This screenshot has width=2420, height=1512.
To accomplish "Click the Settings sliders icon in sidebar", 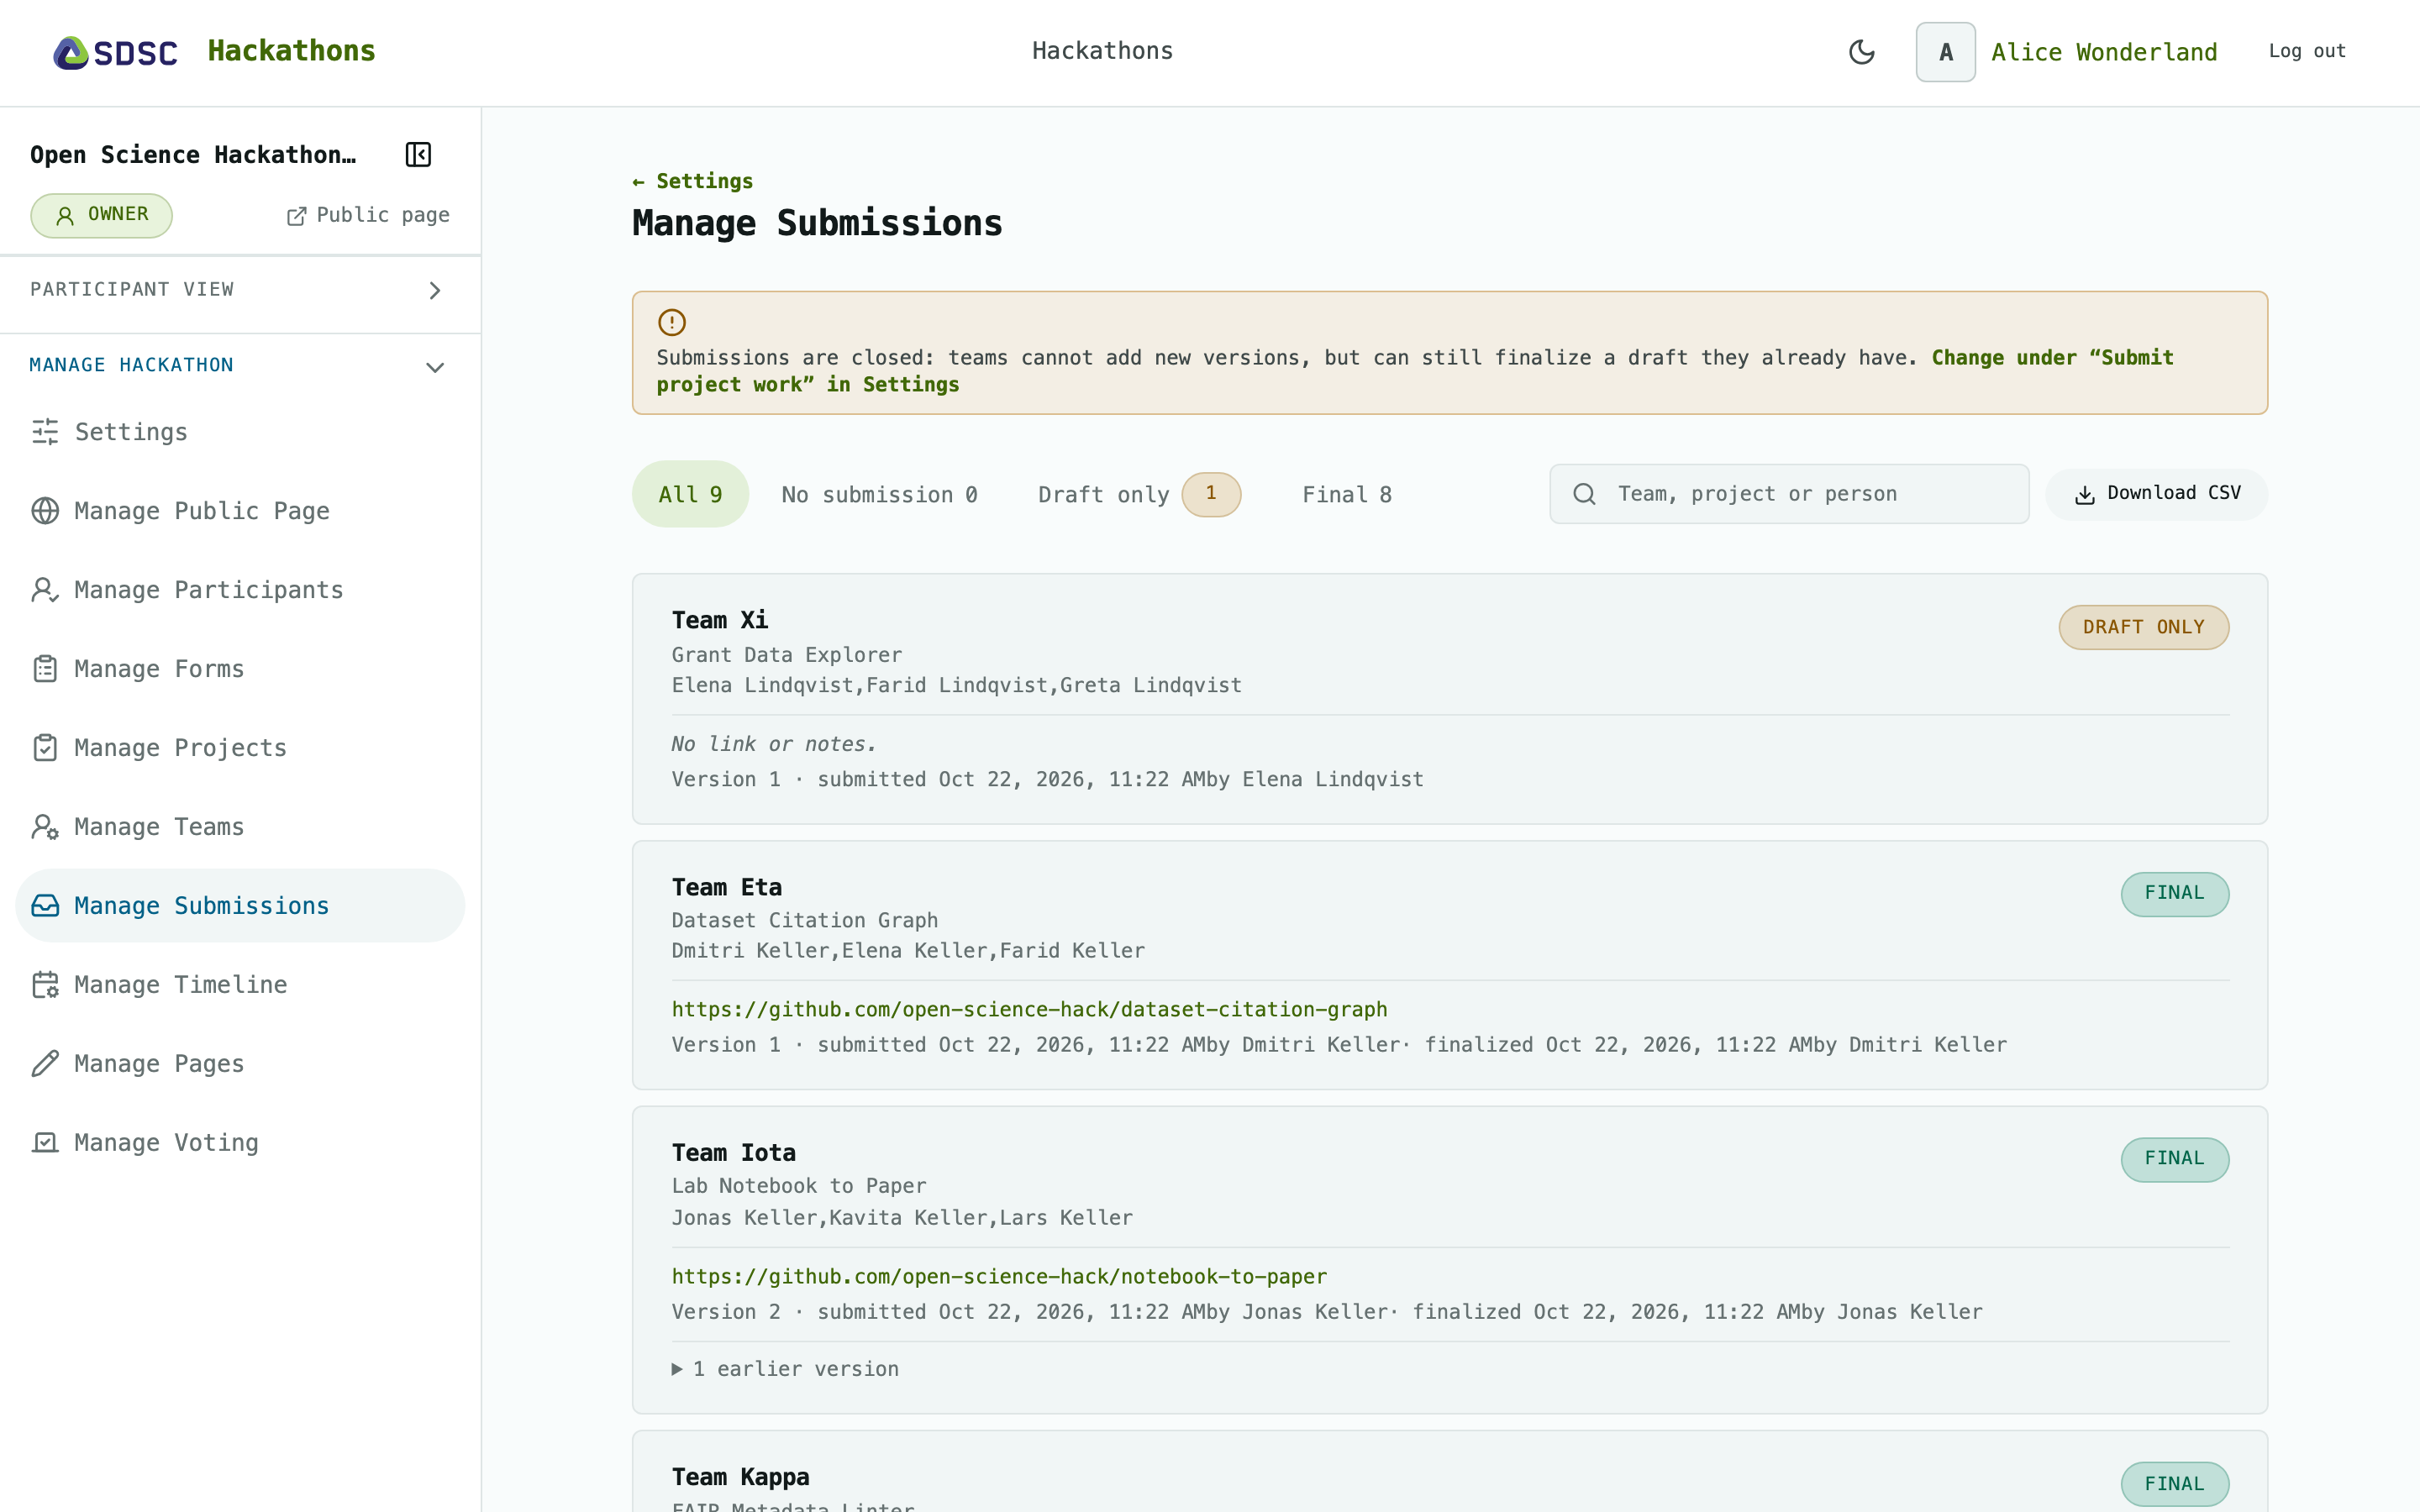I will click(x=45, y=432).
